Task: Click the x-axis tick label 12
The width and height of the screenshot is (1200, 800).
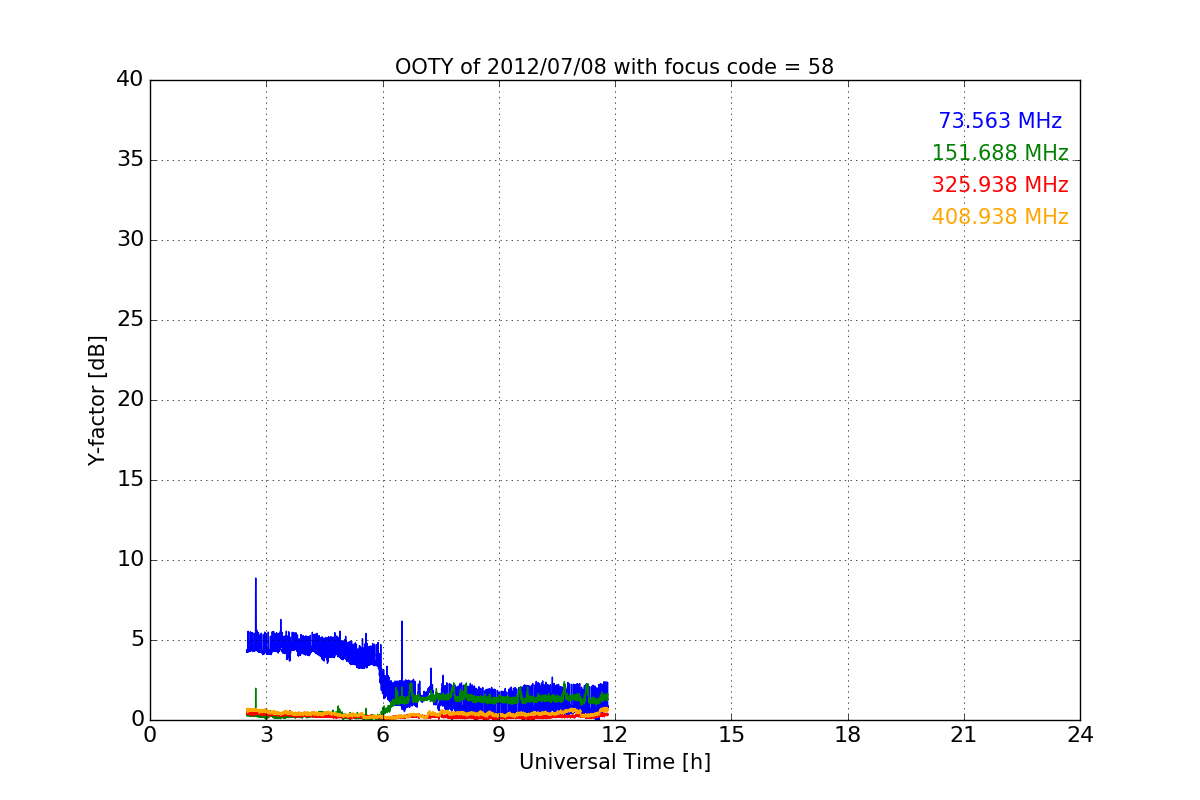Action: point(615,734)
